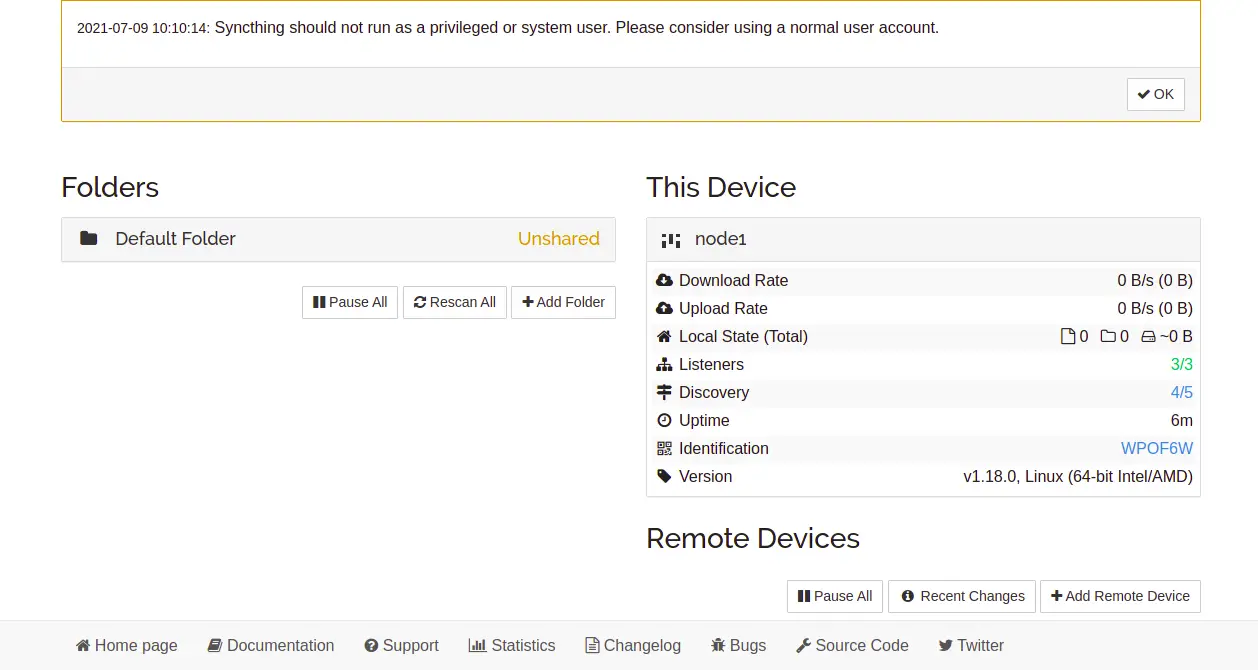Viewport: 1258px width, 670px height.
Task: Open the Support footer link
Action: coord(401,646)
